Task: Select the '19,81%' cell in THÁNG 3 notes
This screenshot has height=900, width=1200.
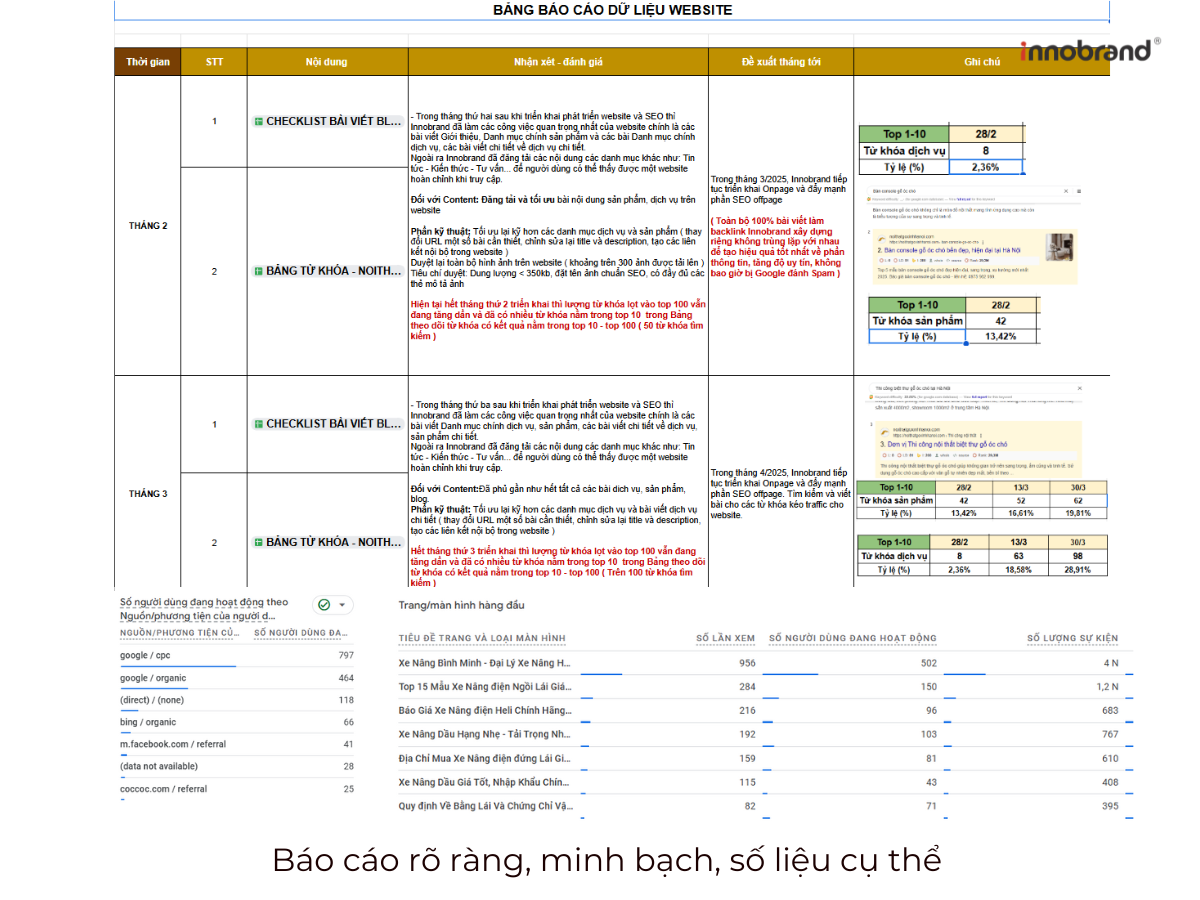Action: pos(1077,512)
